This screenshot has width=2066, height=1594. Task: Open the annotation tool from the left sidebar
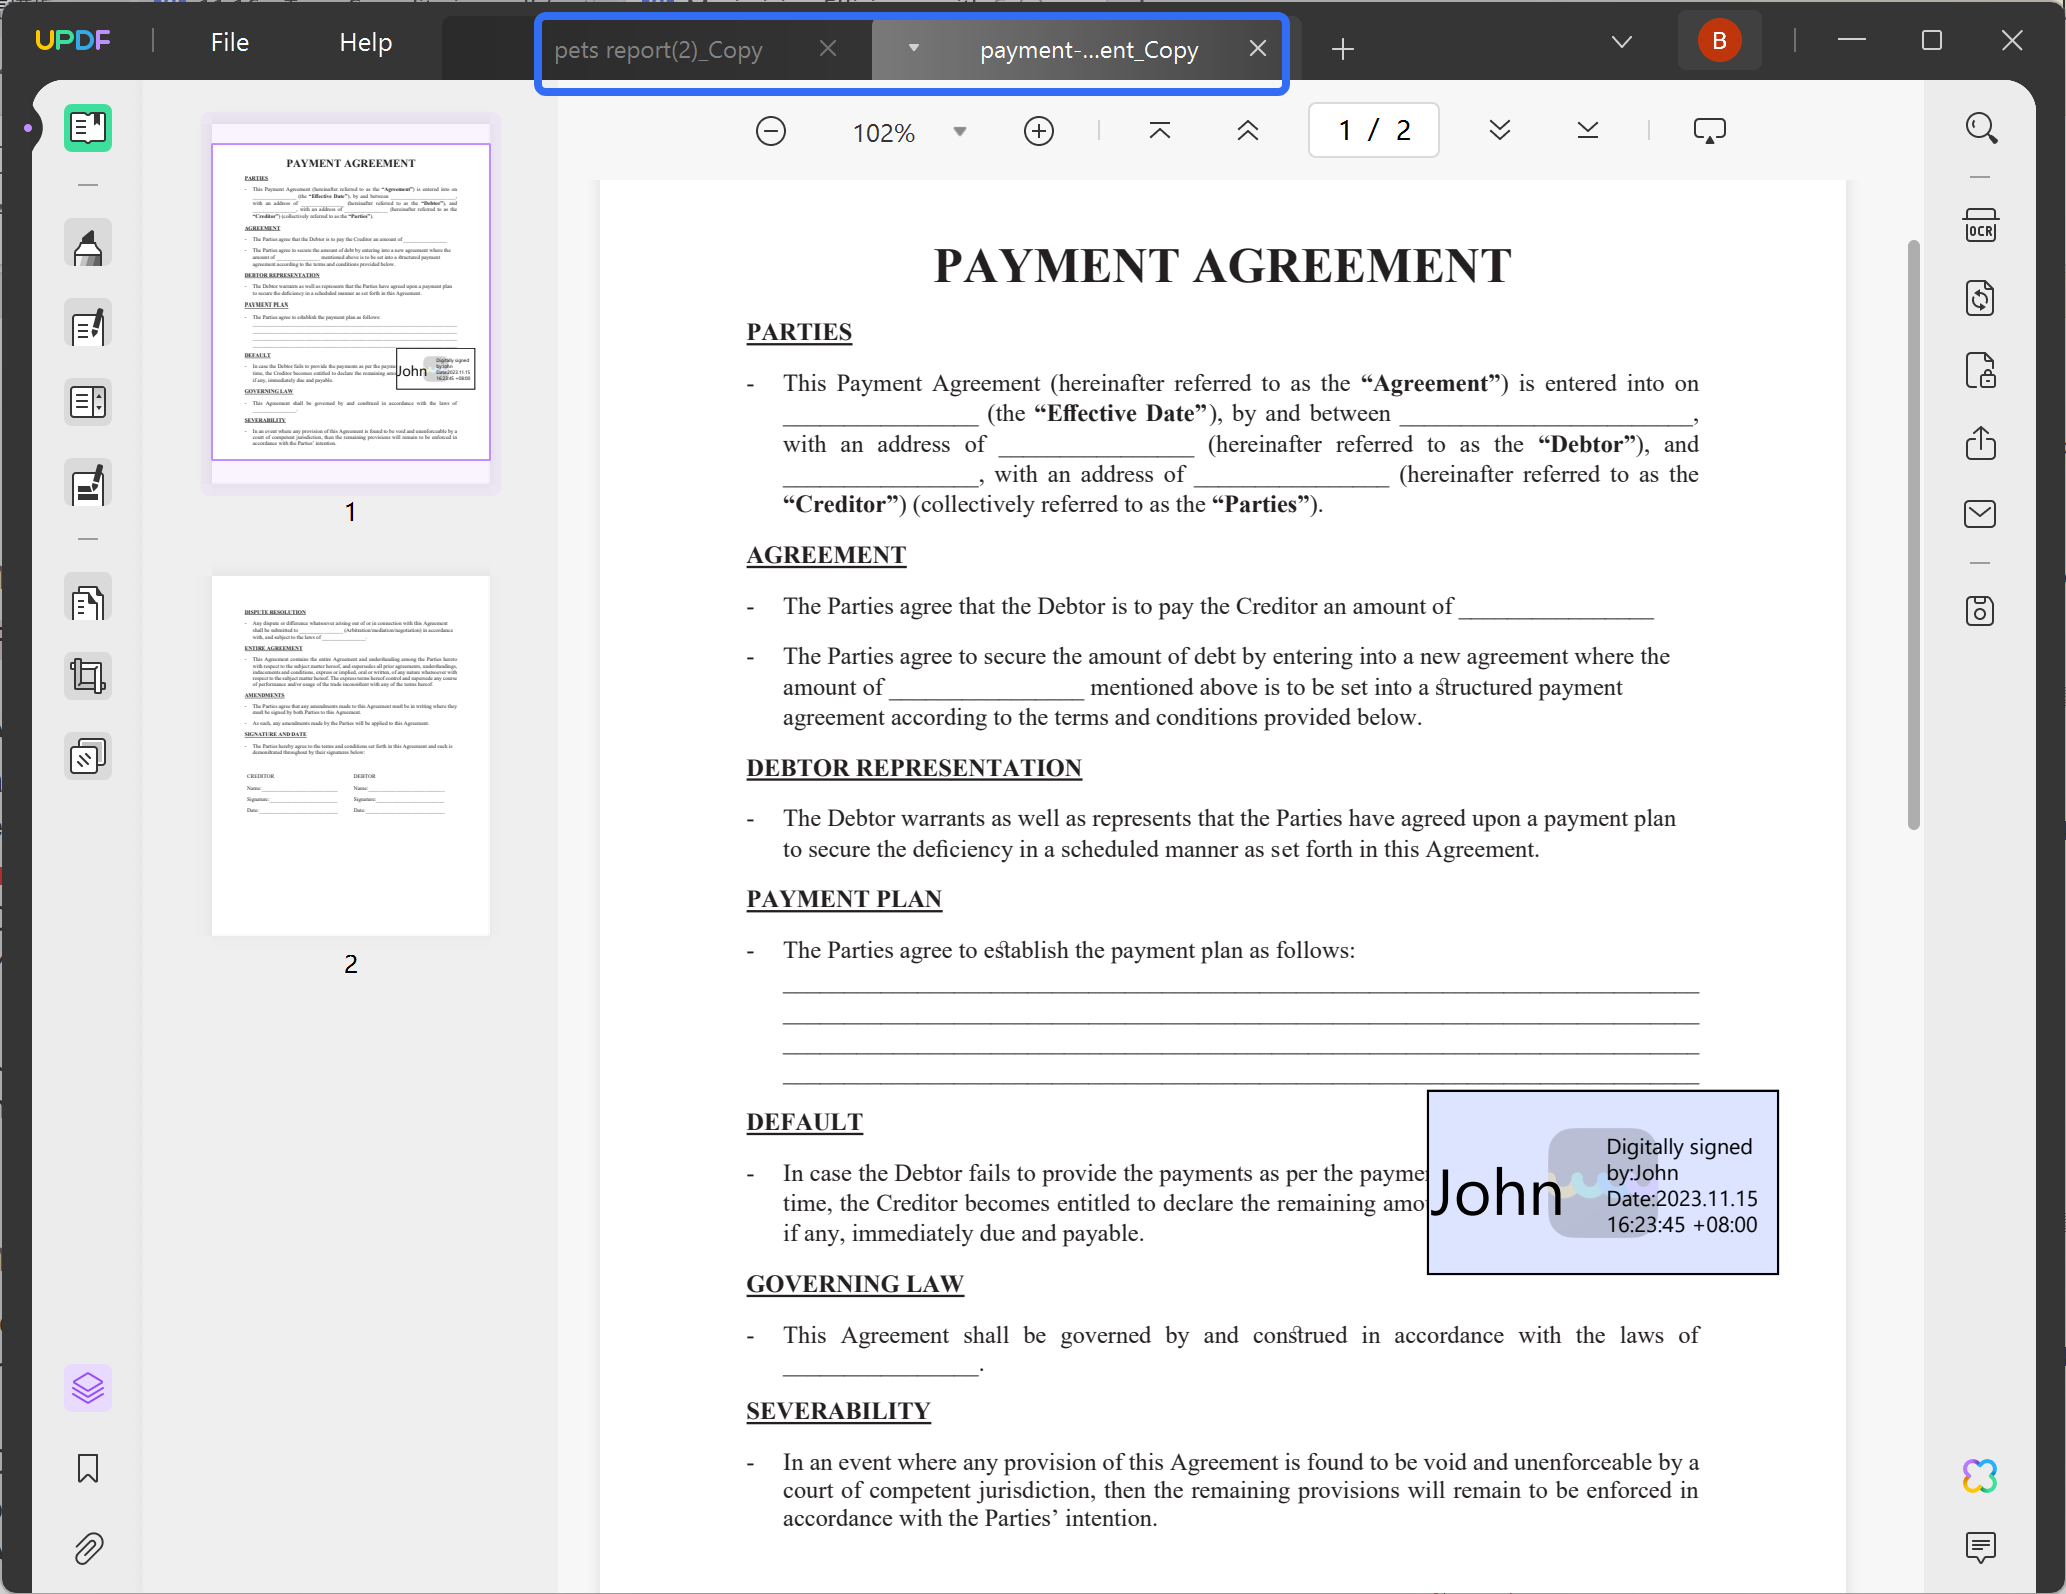pyautogui.click(x=88, y=243)
